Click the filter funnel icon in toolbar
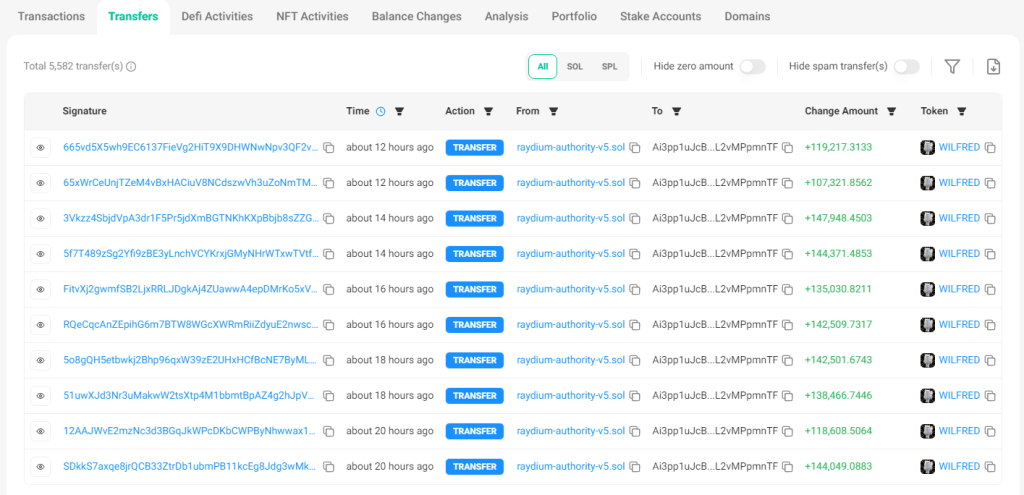Screen dimensions: 1024x495 click(952, 66)
